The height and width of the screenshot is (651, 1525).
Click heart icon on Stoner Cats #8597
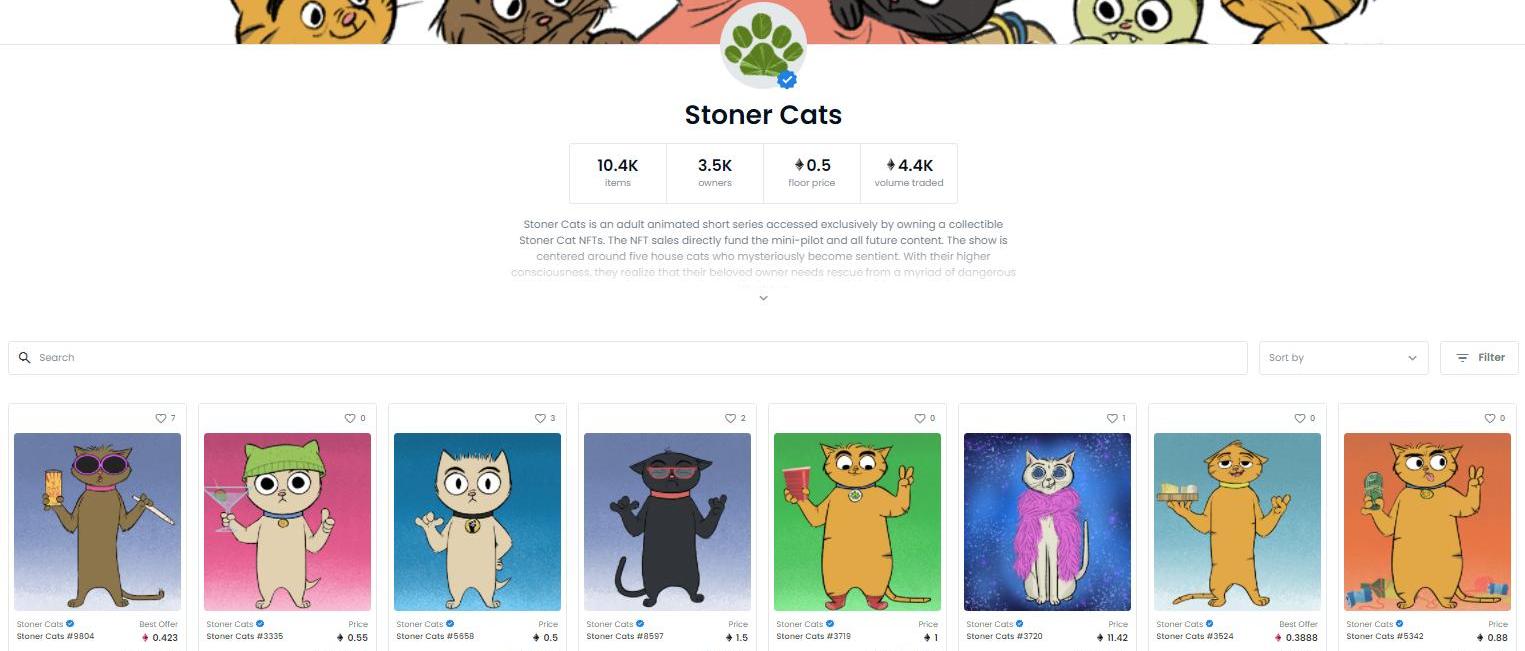click(x=730, y=418)
